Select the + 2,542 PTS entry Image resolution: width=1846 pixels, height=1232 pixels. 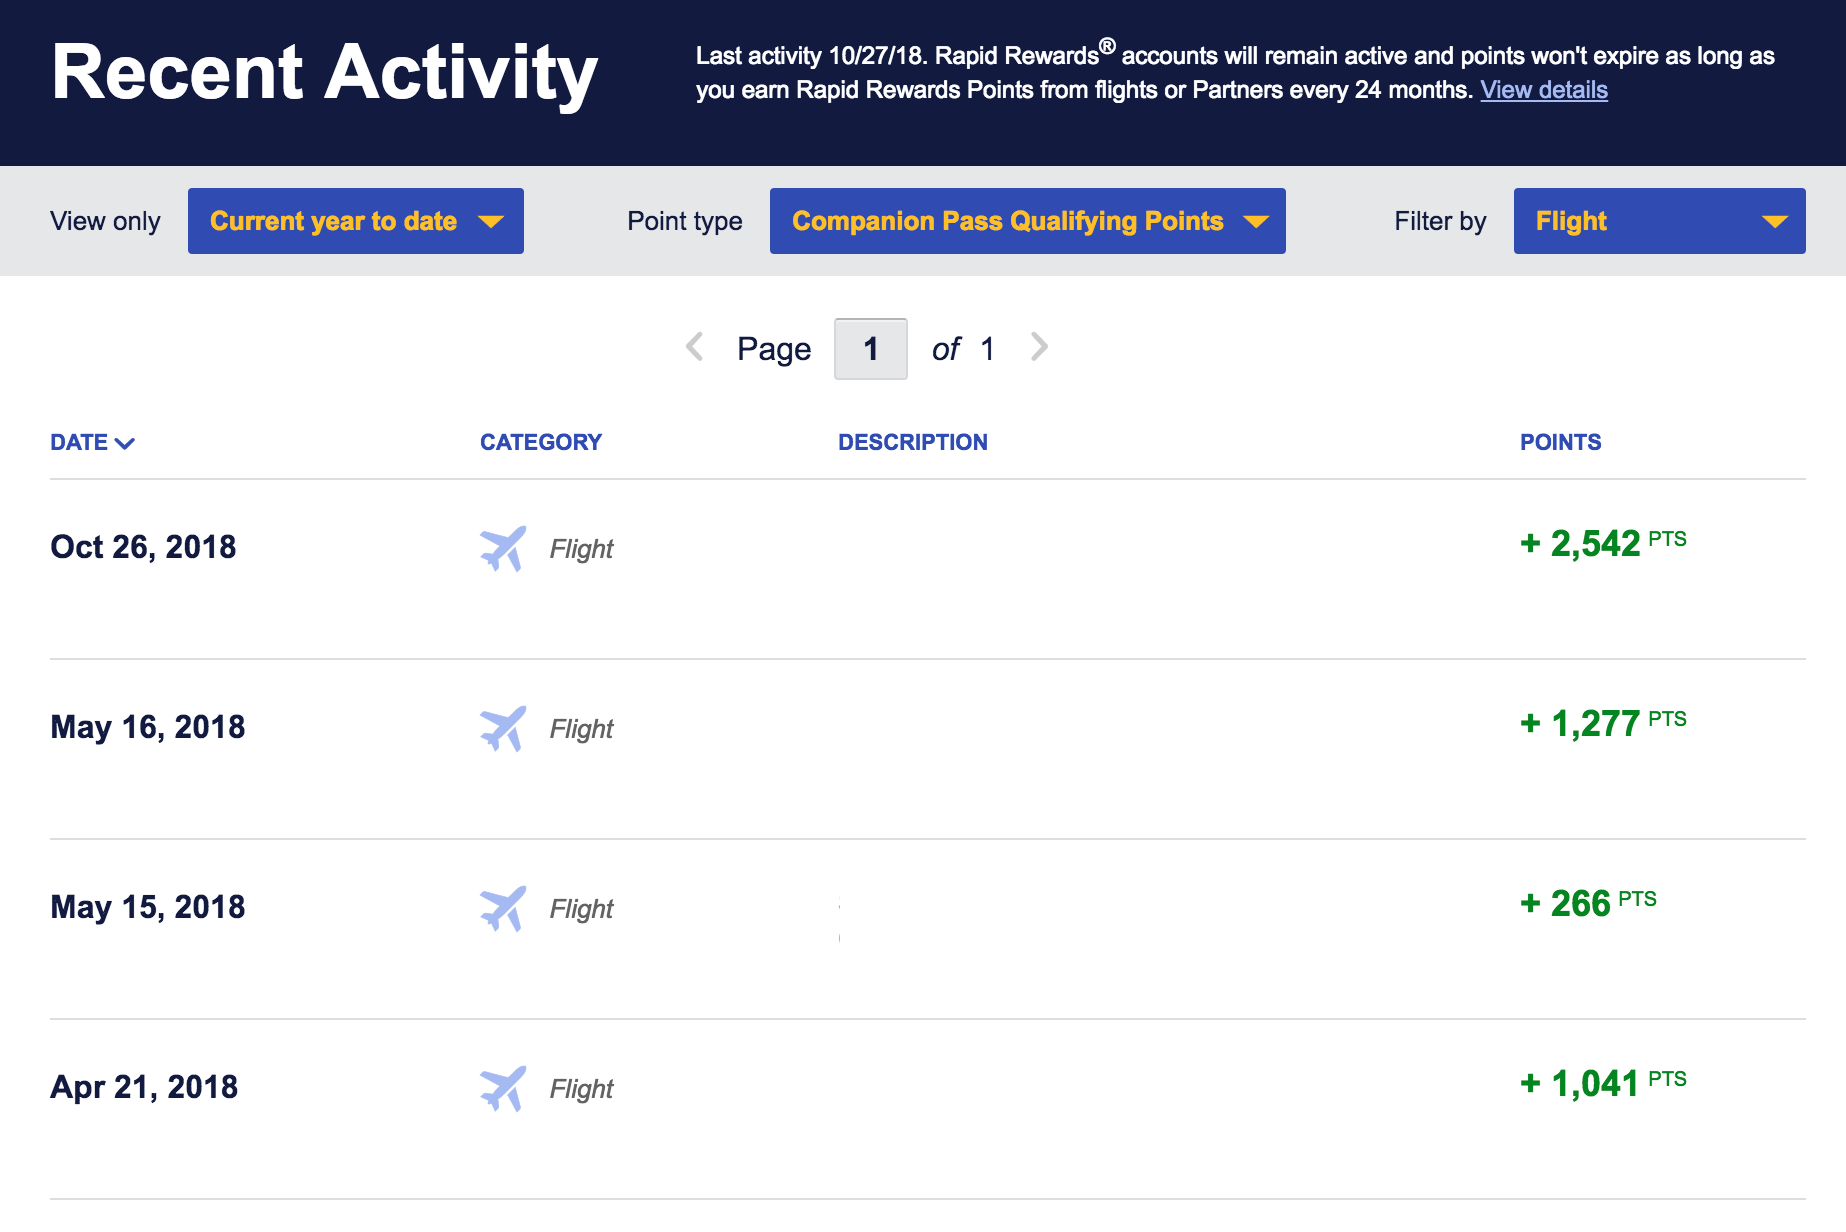(1601, 544)
